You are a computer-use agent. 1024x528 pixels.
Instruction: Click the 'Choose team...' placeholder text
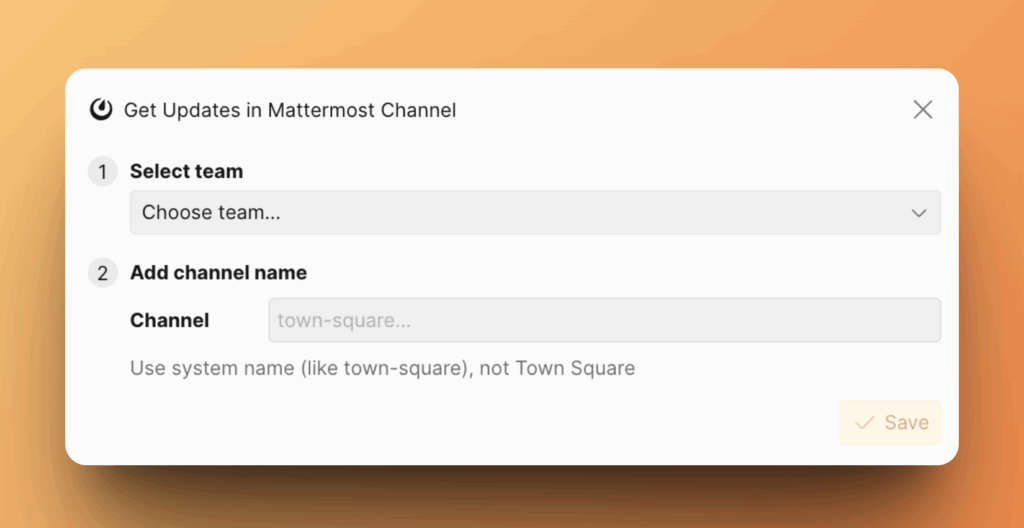click(210, 213)
